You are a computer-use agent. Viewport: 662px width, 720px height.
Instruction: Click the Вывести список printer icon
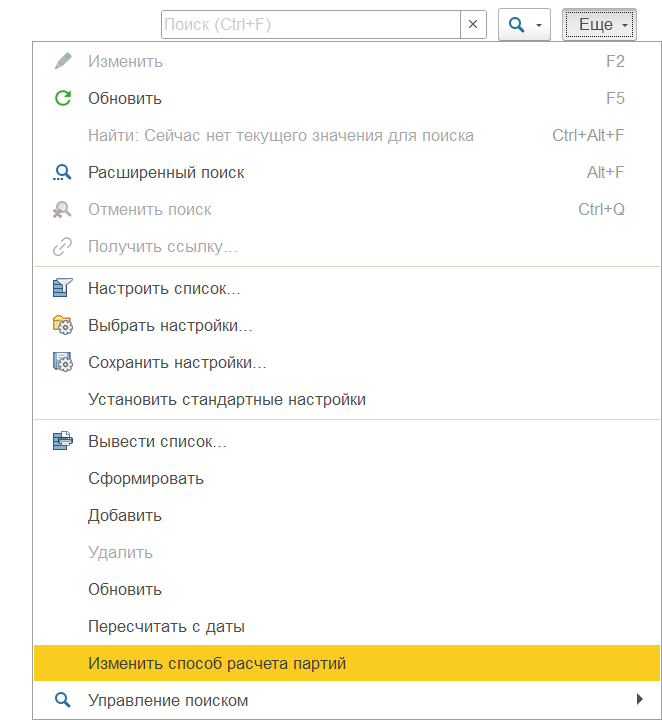[63, 440]
